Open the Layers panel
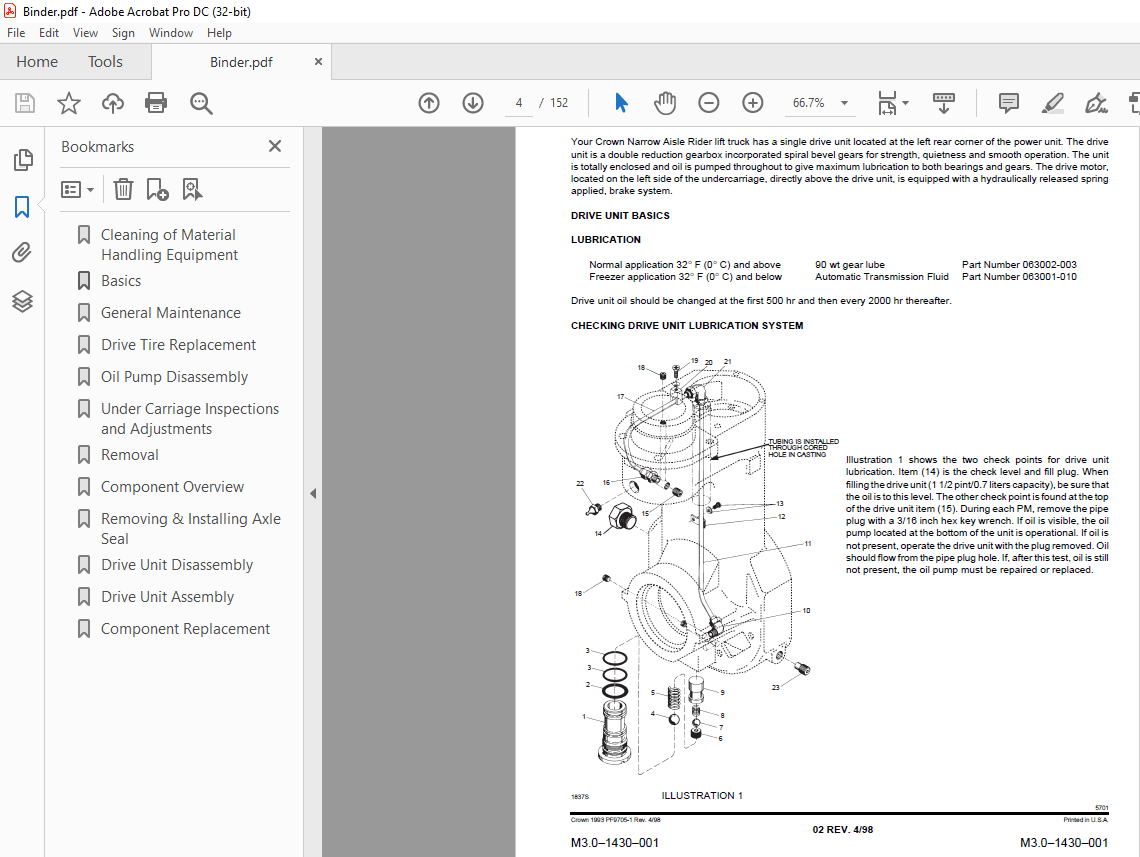This screenshot has height=857, width=1140. click(x=22, y=301)
